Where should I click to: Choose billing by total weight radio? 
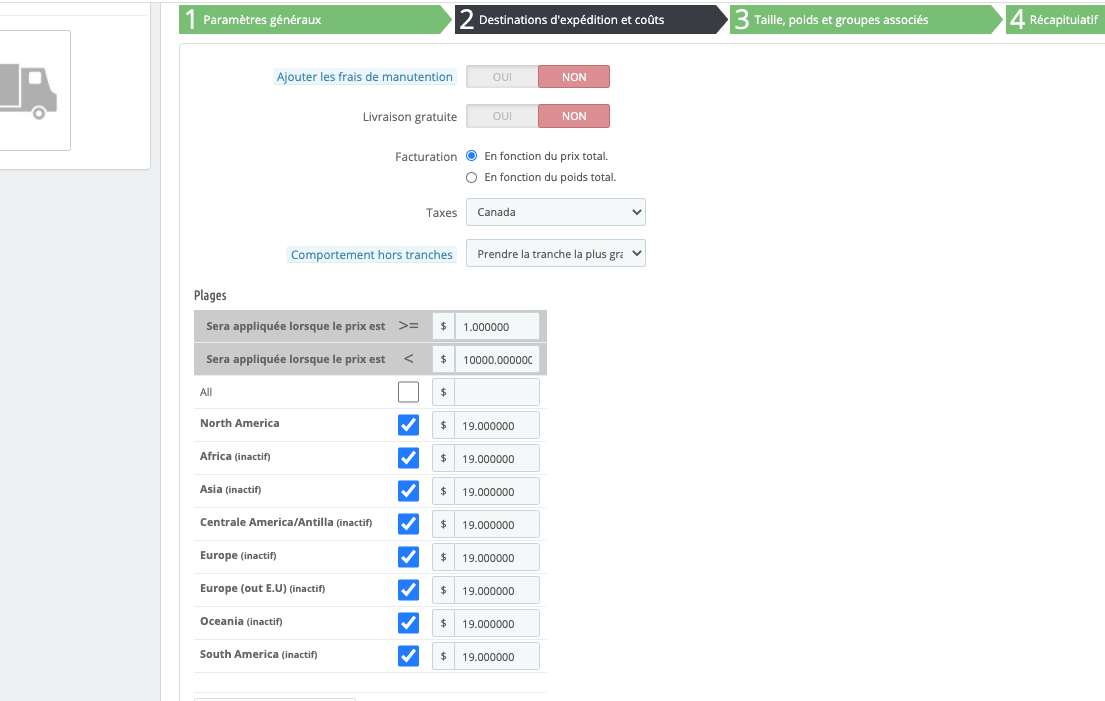[x=472, y=177]
